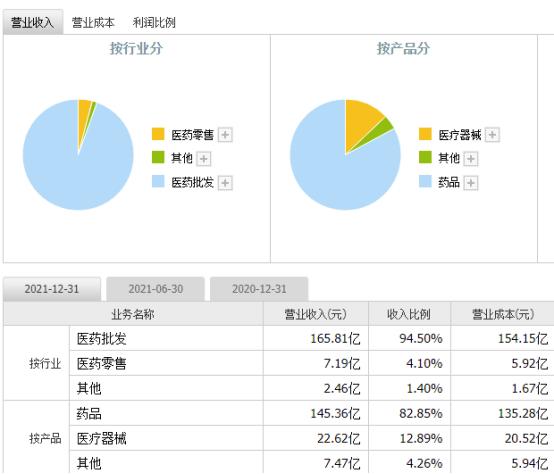Click the 药品 table row name
This screenshot has height=474, width=554.
coord(89,414)
